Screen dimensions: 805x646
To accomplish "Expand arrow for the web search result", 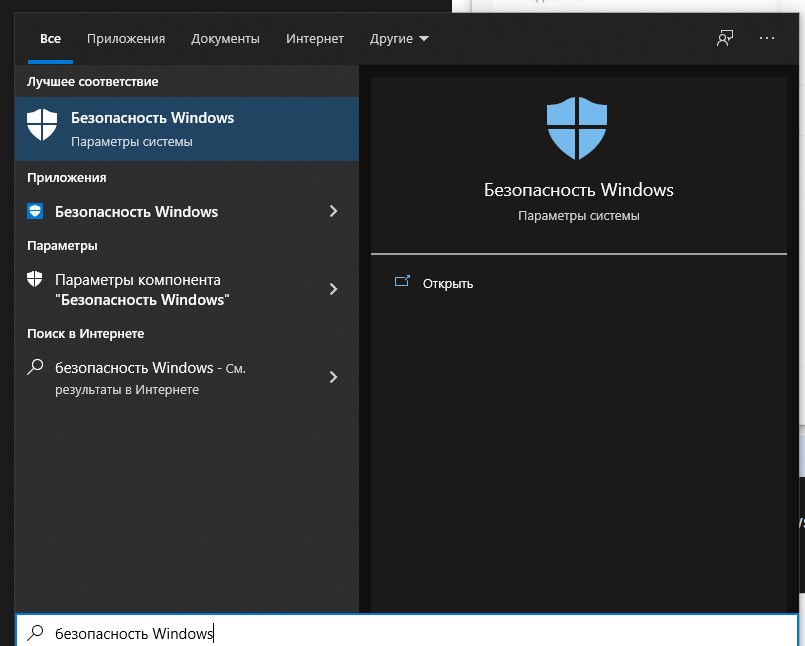I will (334, 377).
